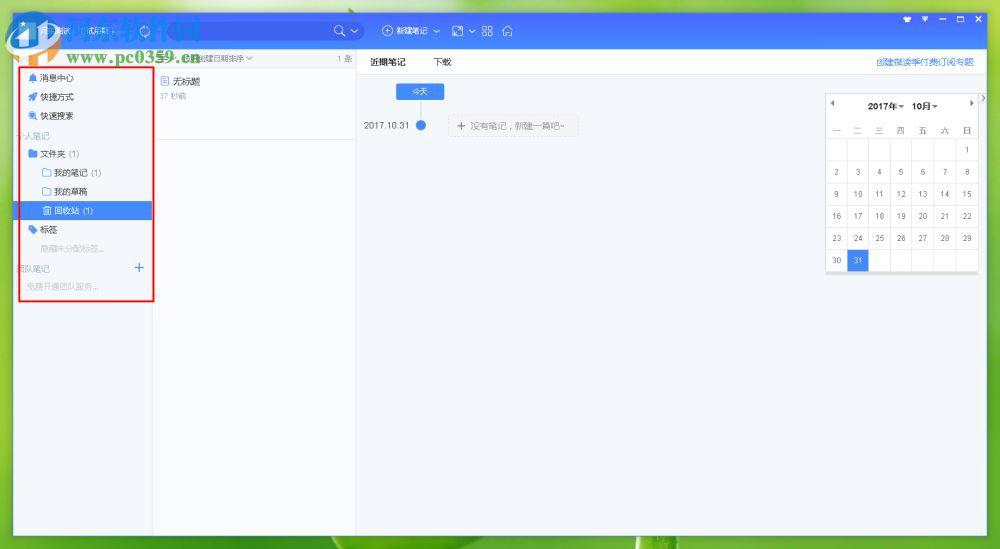Open the view mode dropdown arrow
Image resolution: width=1000 pixels, height=549 pixels.
point(472,31)
